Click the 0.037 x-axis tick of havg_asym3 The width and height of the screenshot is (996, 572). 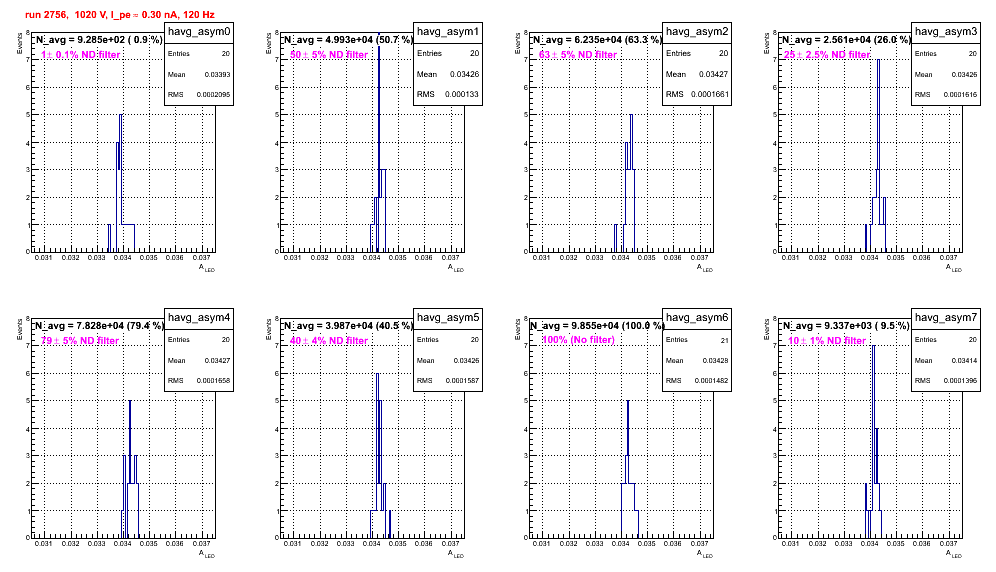(948, 257)
